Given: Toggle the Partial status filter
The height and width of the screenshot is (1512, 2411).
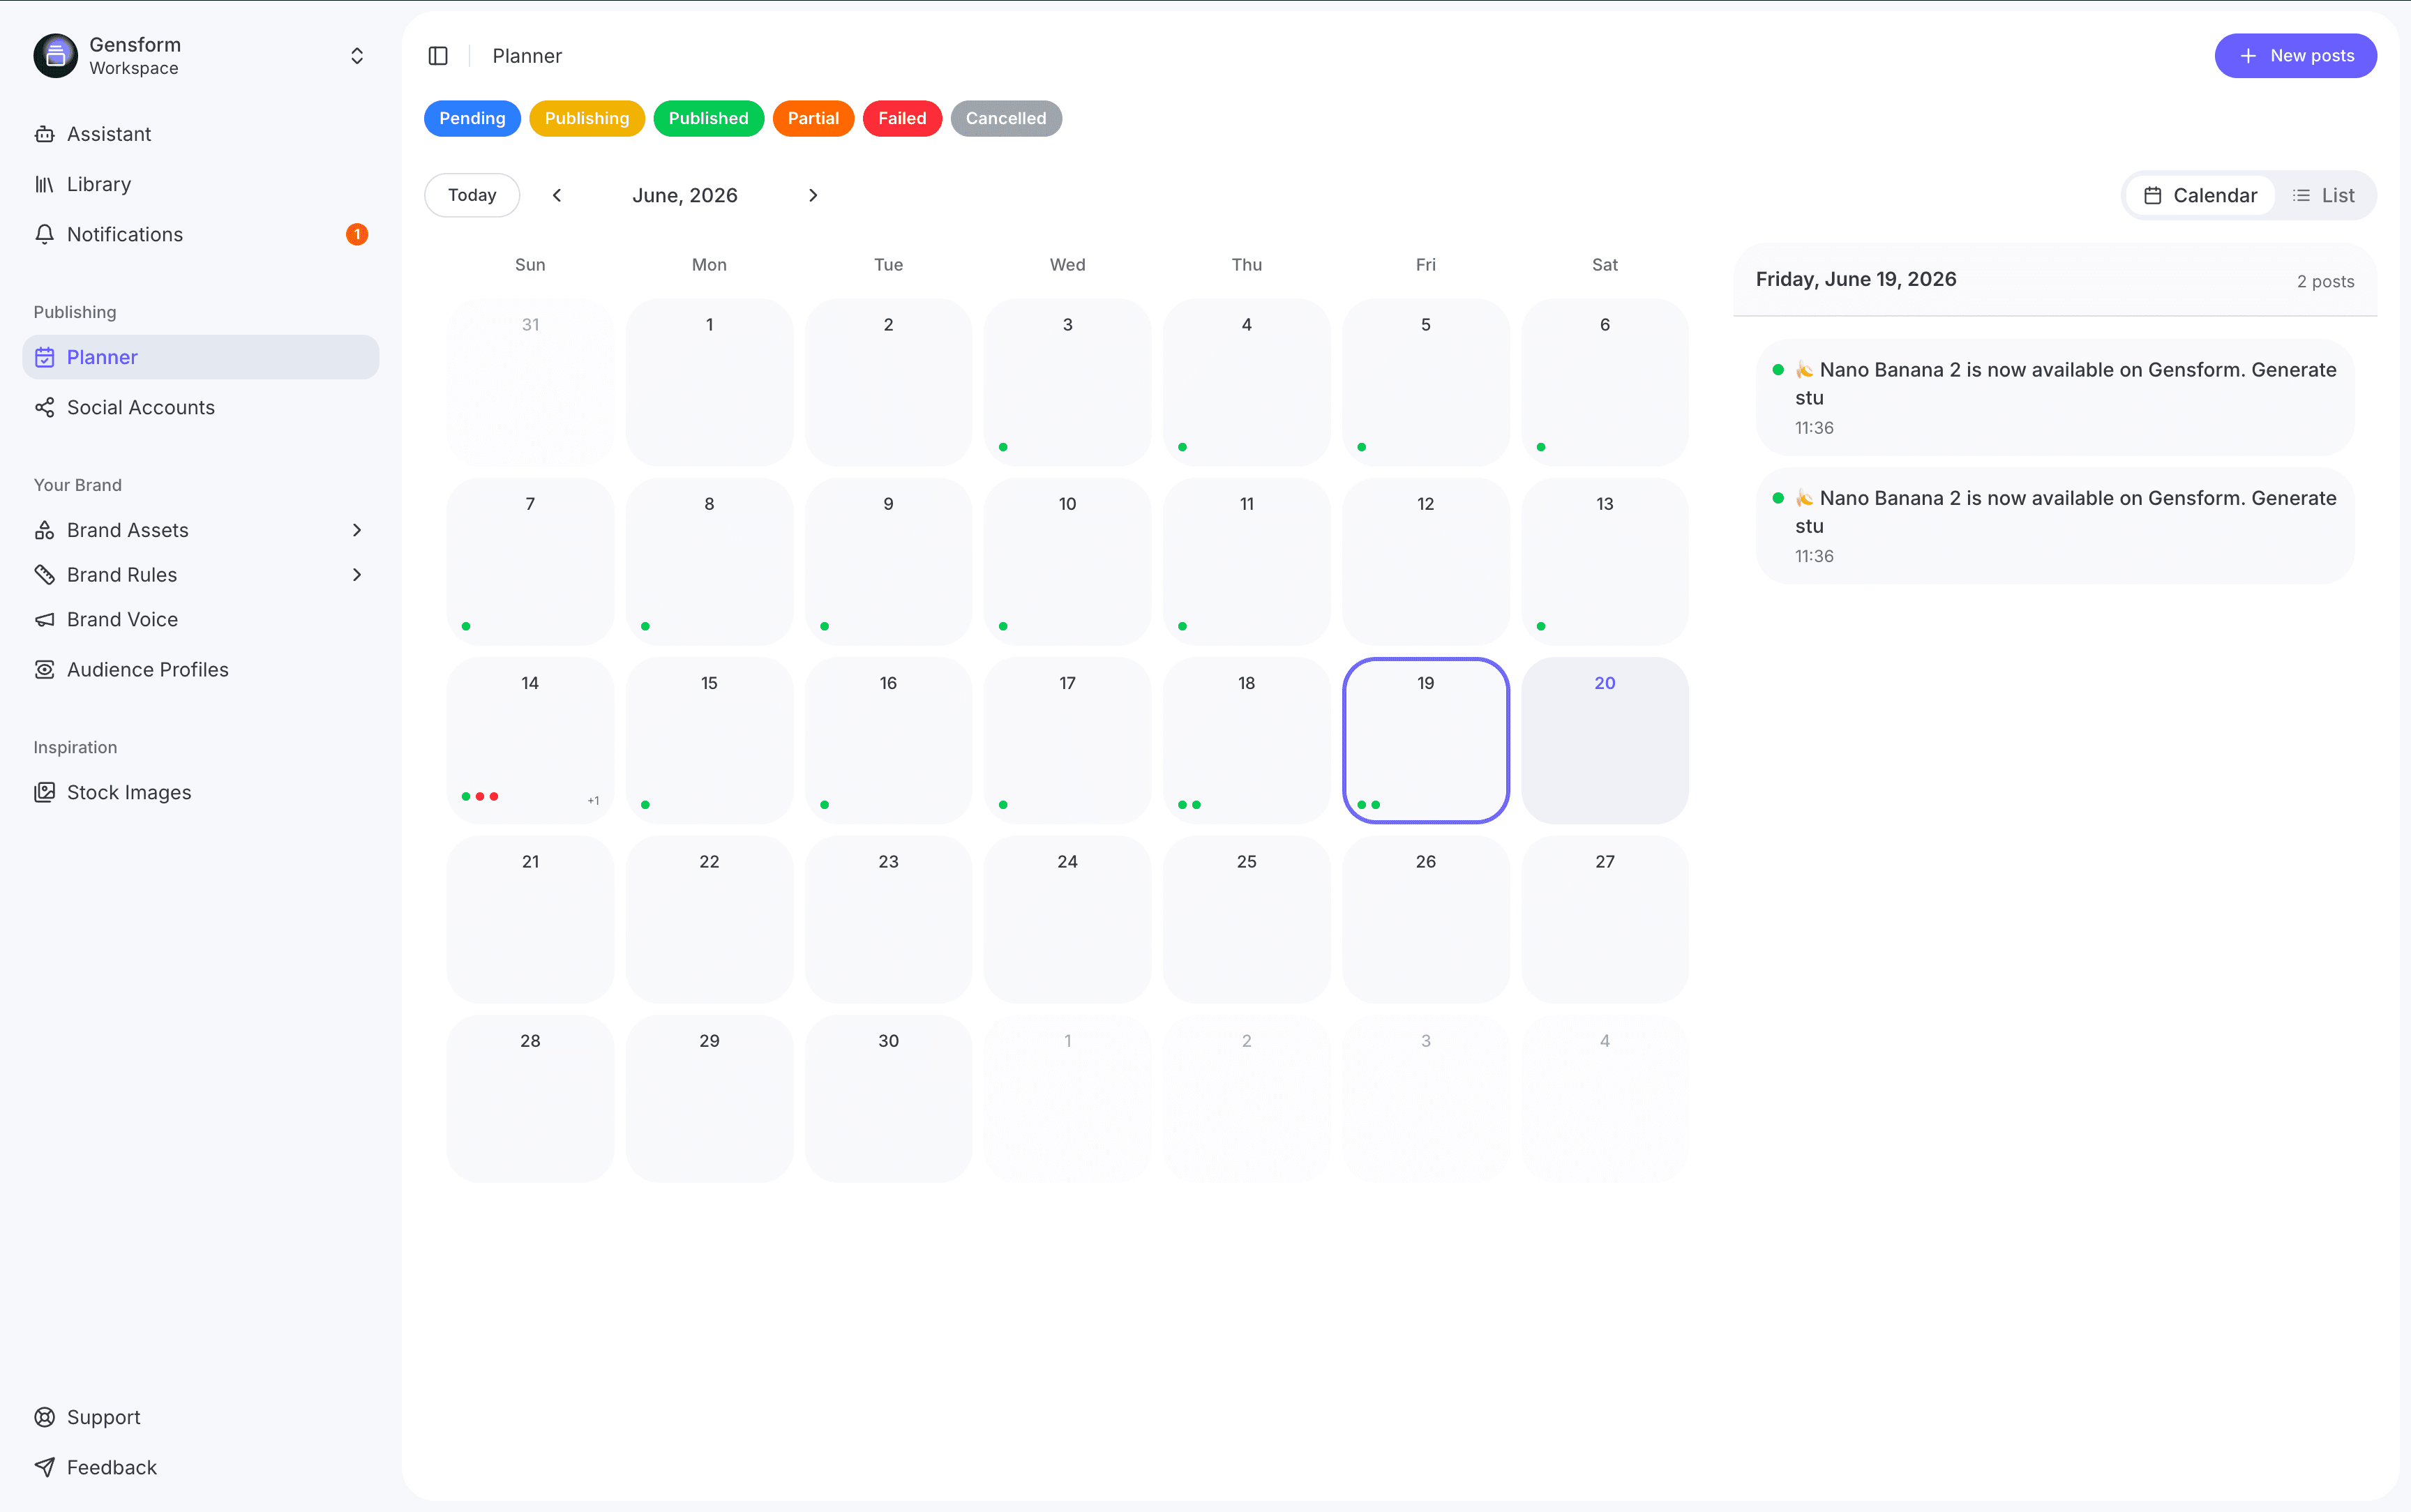Looking at the screenshot, I should point(813,118).
